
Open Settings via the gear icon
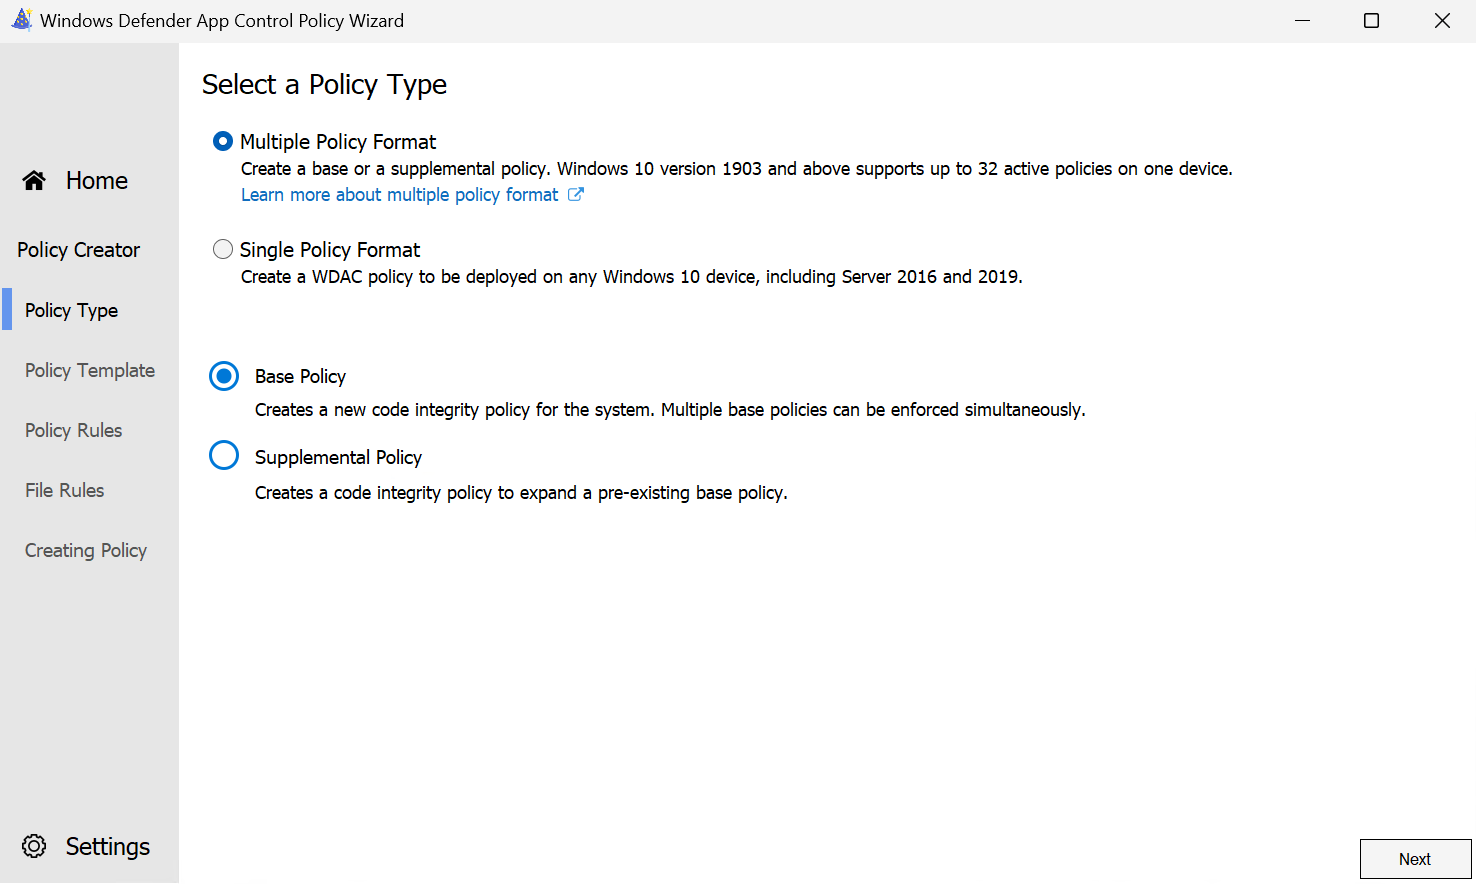coord(34,846)
